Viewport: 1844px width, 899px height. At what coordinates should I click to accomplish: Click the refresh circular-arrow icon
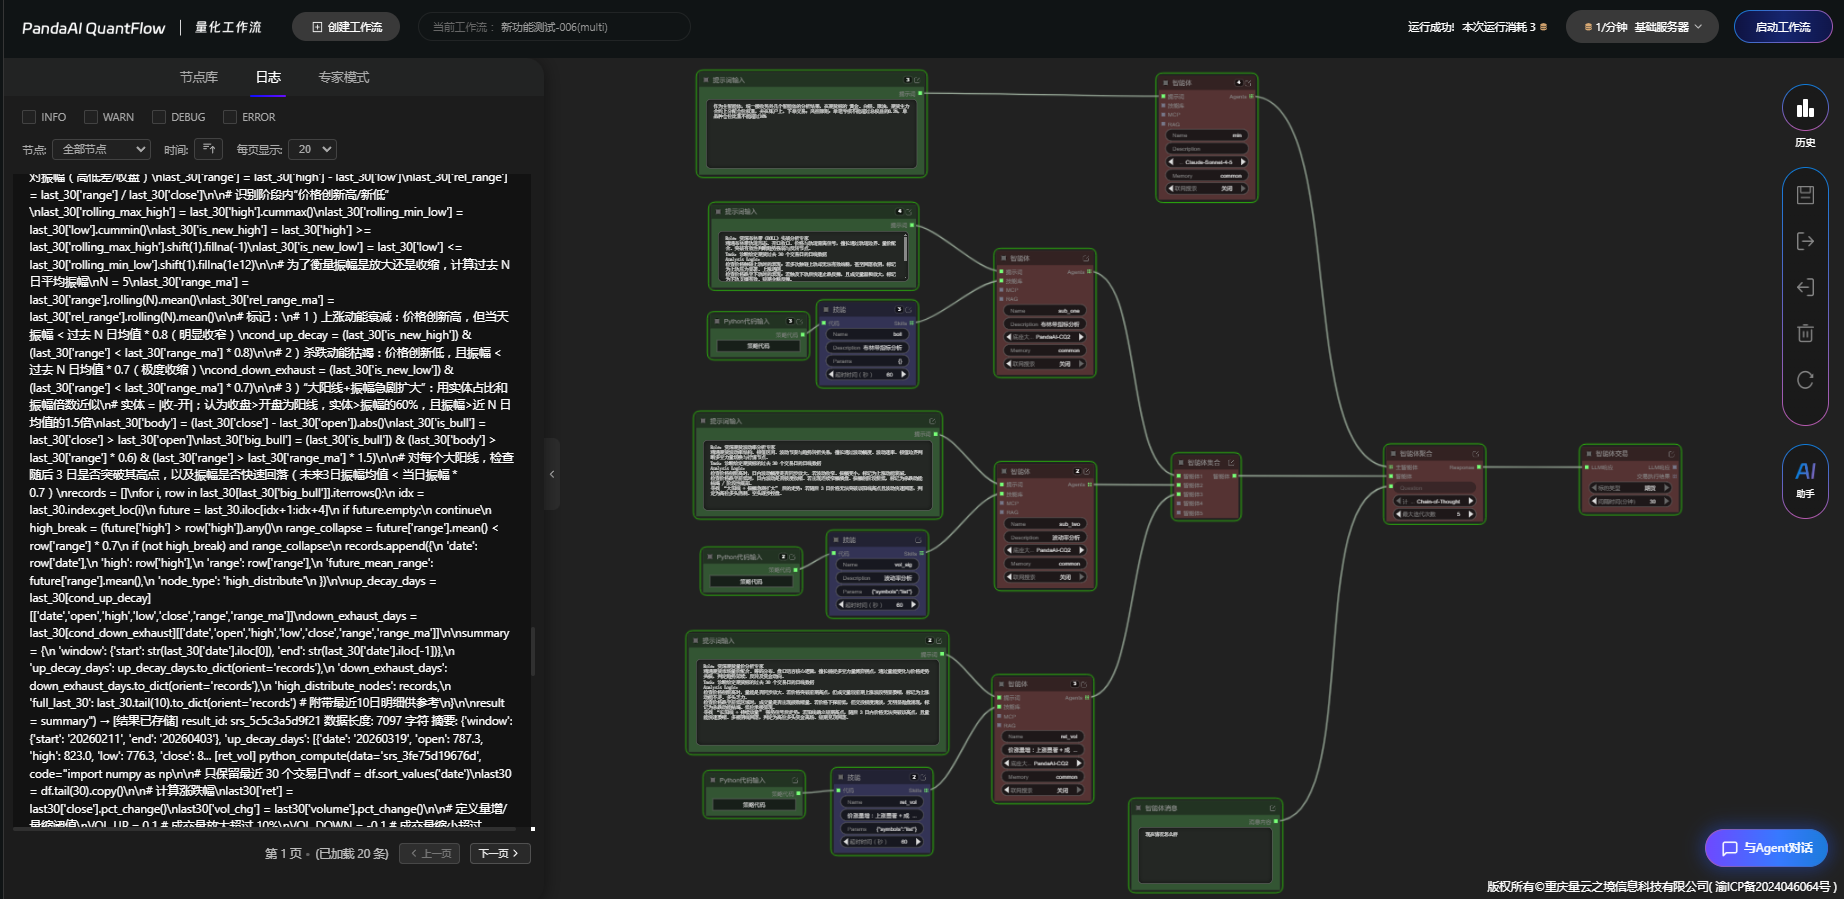click(x=1805, y=380)
